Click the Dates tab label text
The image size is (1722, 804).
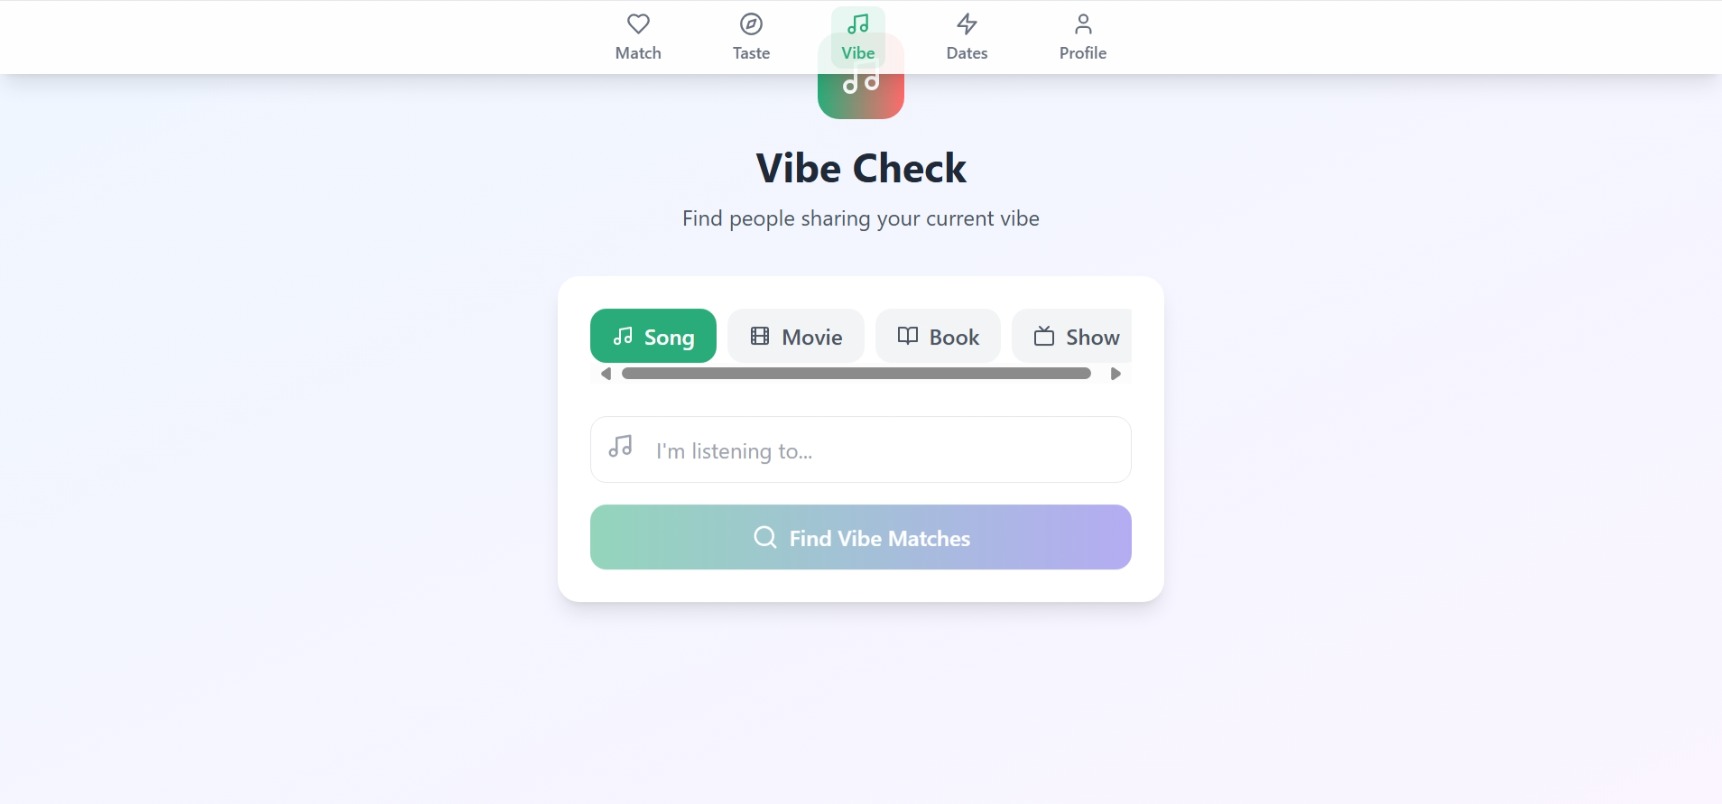[x=967, y=53]
